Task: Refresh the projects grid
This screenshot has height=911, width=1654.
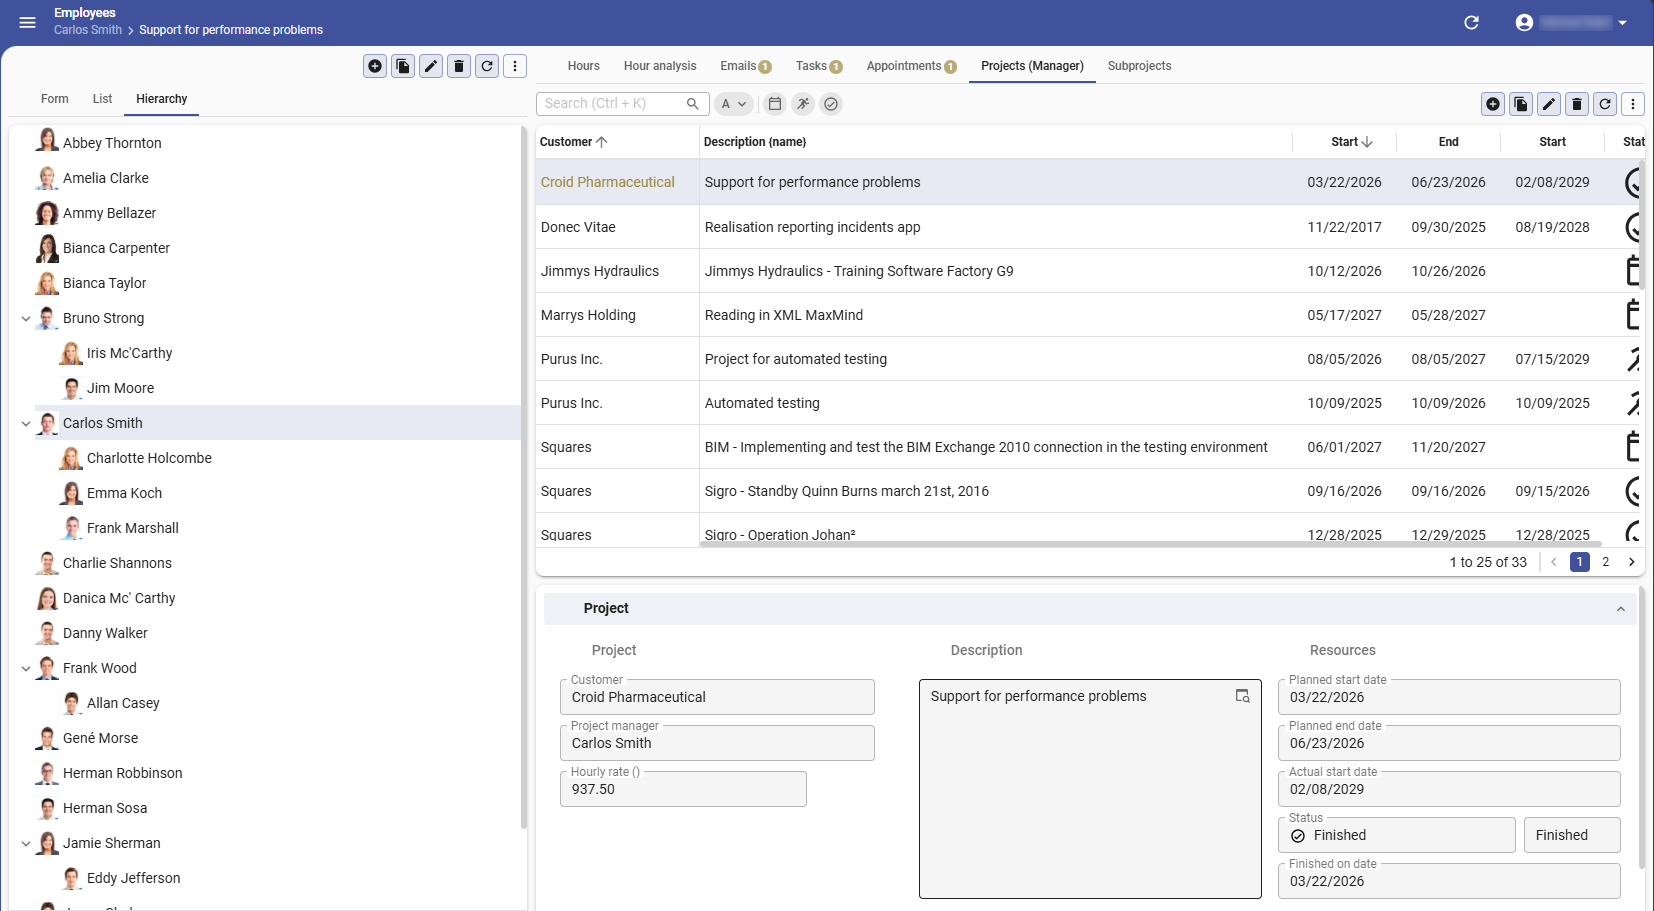Action: pos(1605,104)
